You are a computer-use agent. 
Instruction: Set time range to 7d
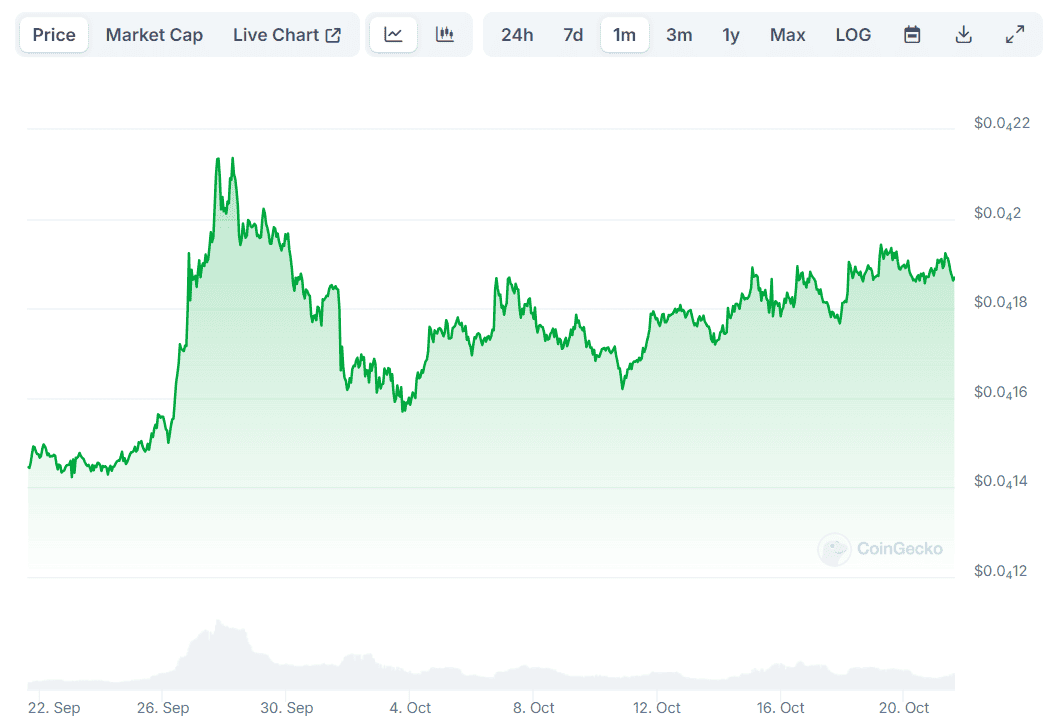click(x=573, y=35)
